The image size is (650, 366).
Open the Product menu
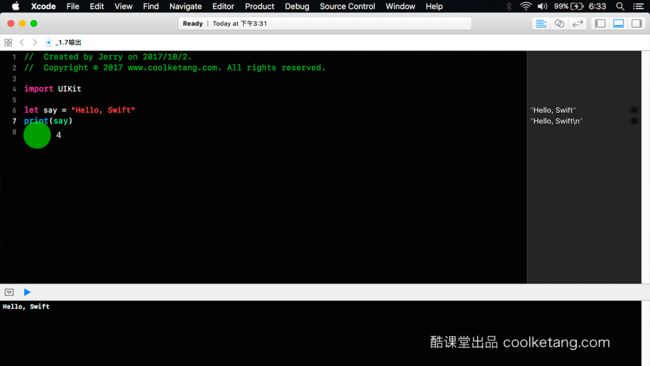pos(259,6)
